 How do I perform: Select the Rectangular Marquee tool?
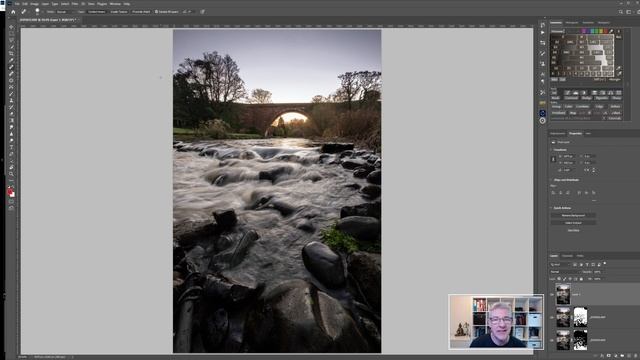pos(11,33)
